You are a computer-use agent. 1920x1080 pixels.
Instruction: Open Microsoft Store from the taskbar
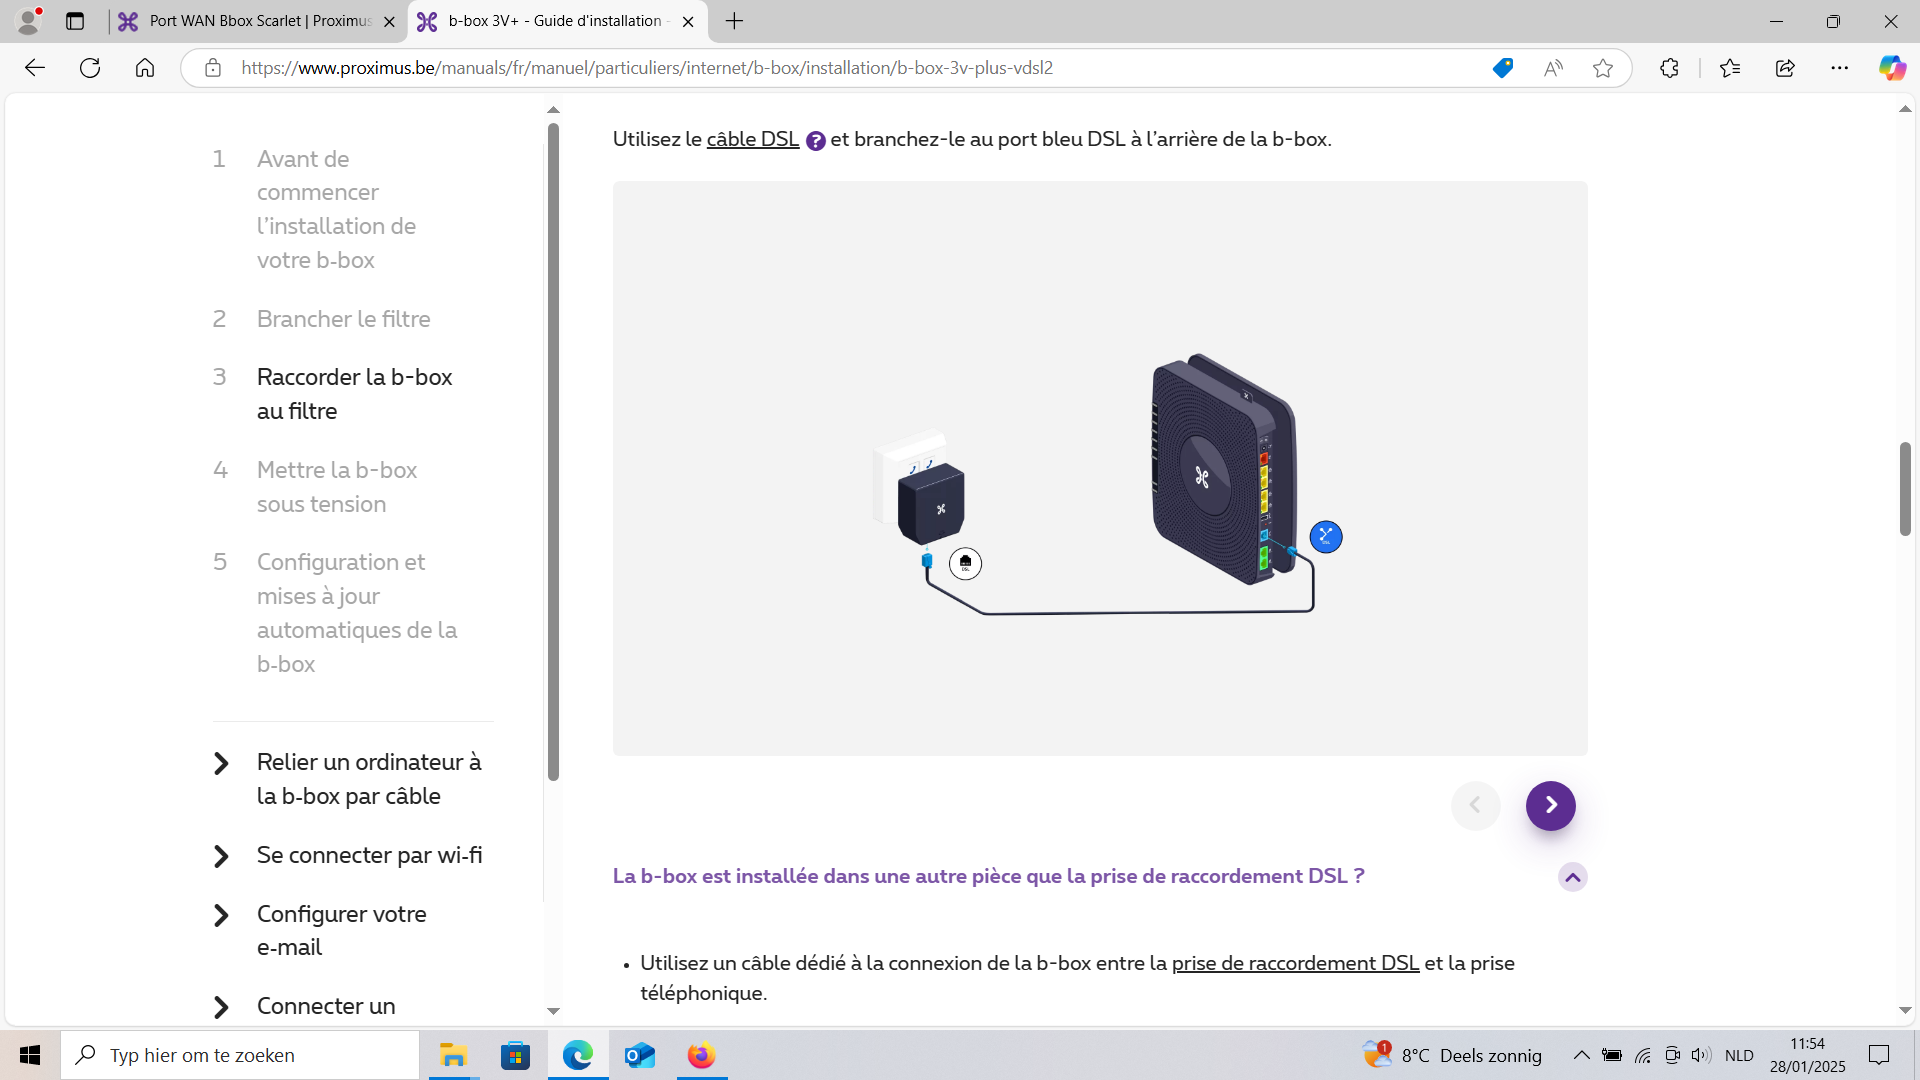(x=515, y=1055)
